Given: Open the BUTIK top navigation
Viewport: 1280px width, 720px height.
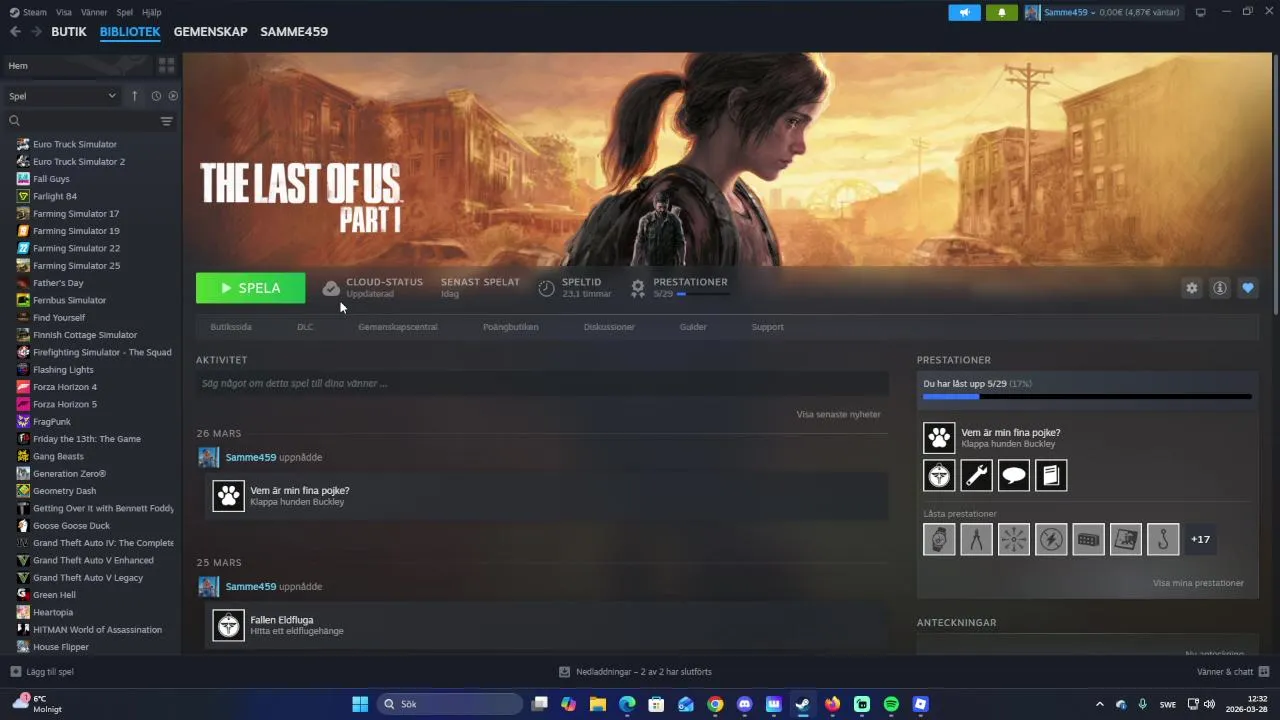Looking at the screenshot, I should click(x=69, y=32).
